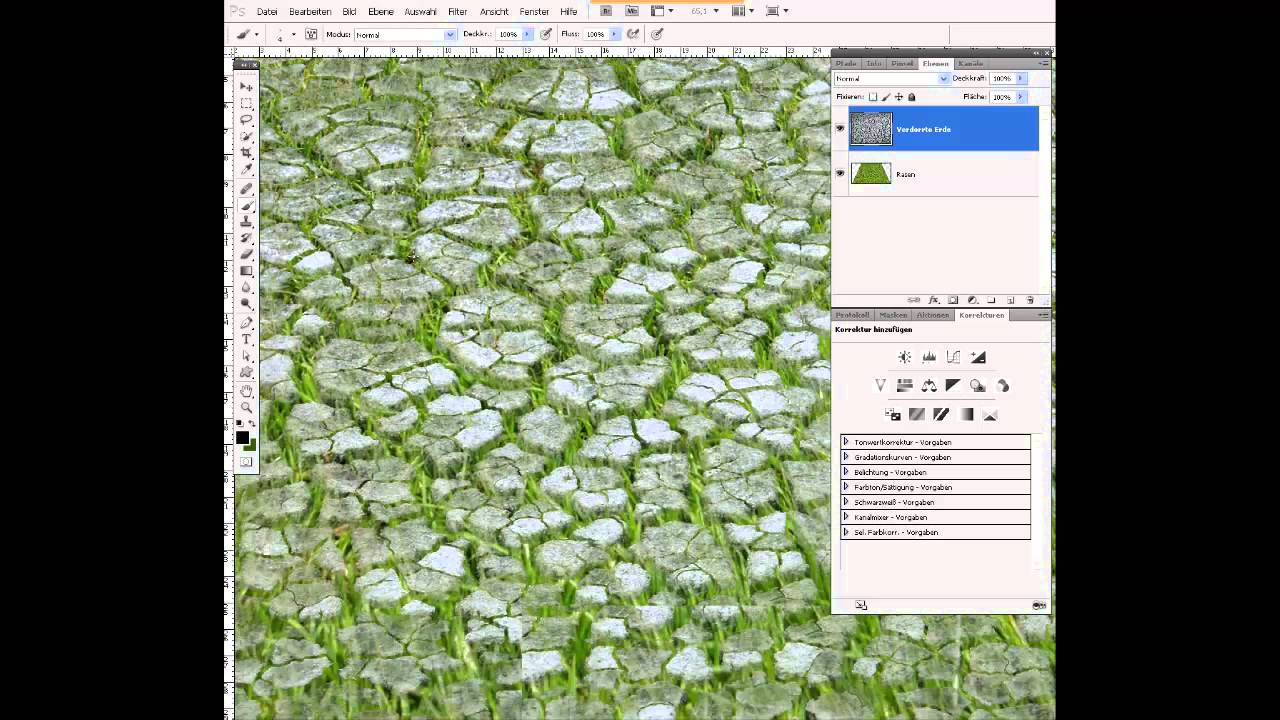The height and width of the screenshot is (720, 1280).
Task: Add a Photo Filter adjustment
Action: [x=978, y=385]
